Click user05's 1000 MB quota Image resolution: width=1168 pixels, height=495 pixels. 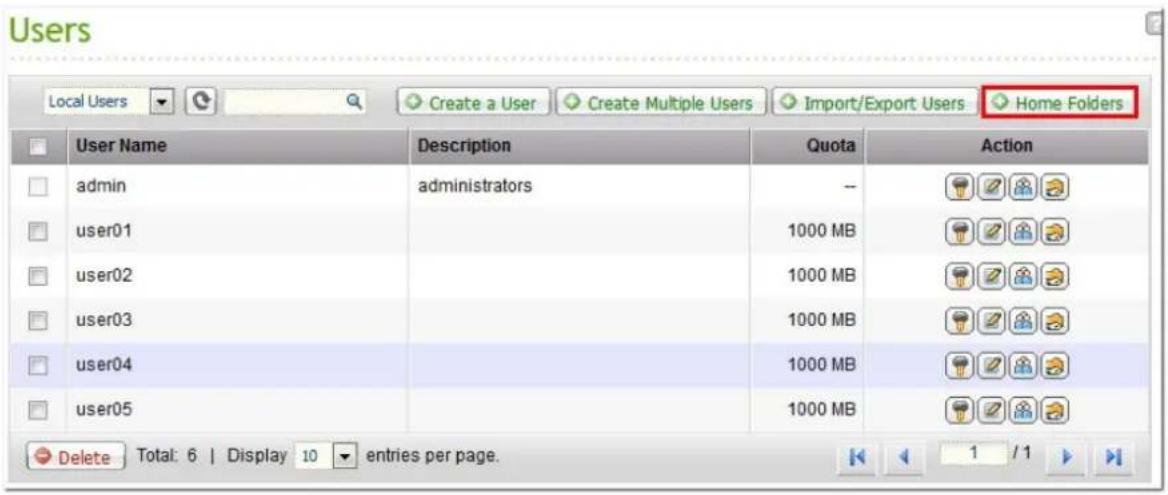(x=822, y=409)
